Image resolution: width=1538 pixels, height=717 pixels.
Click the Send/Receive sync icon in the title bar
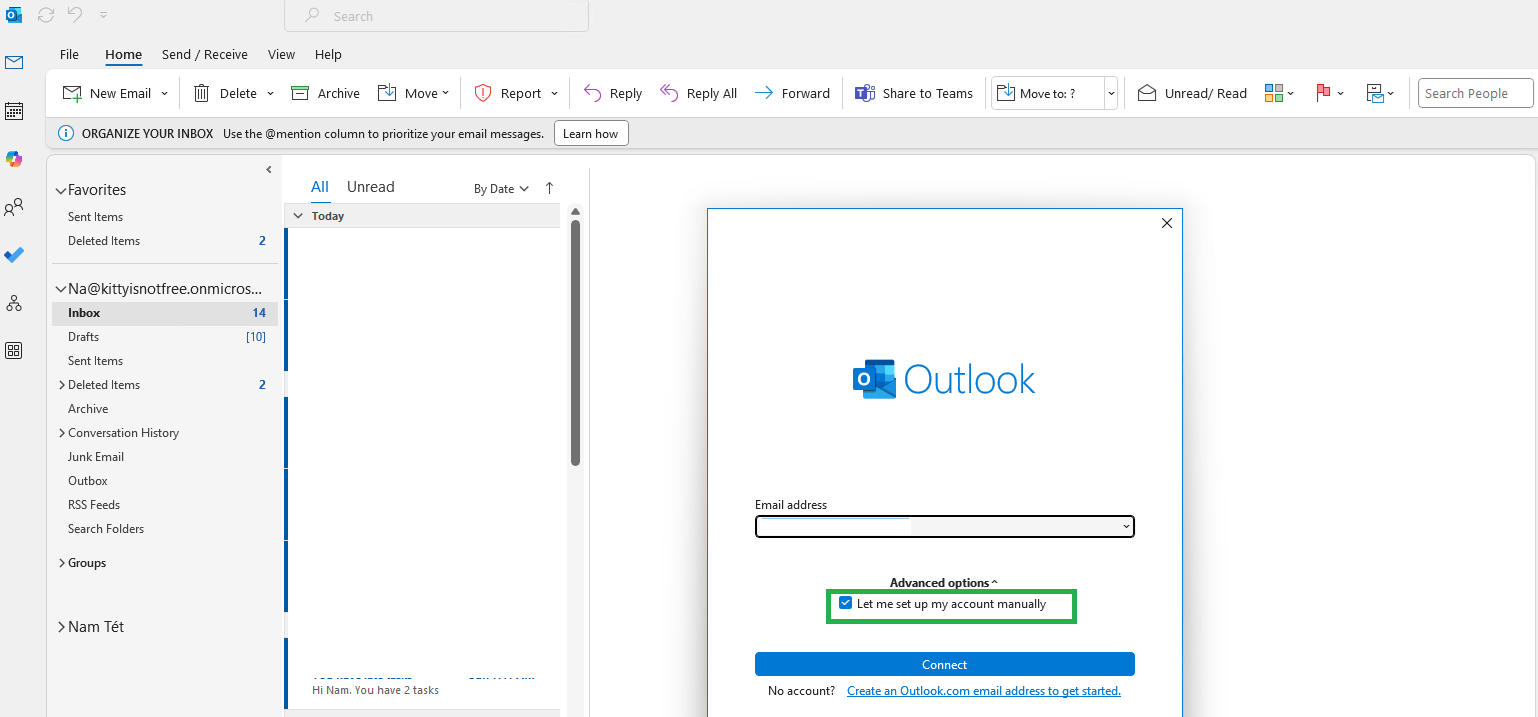(46, 15)
